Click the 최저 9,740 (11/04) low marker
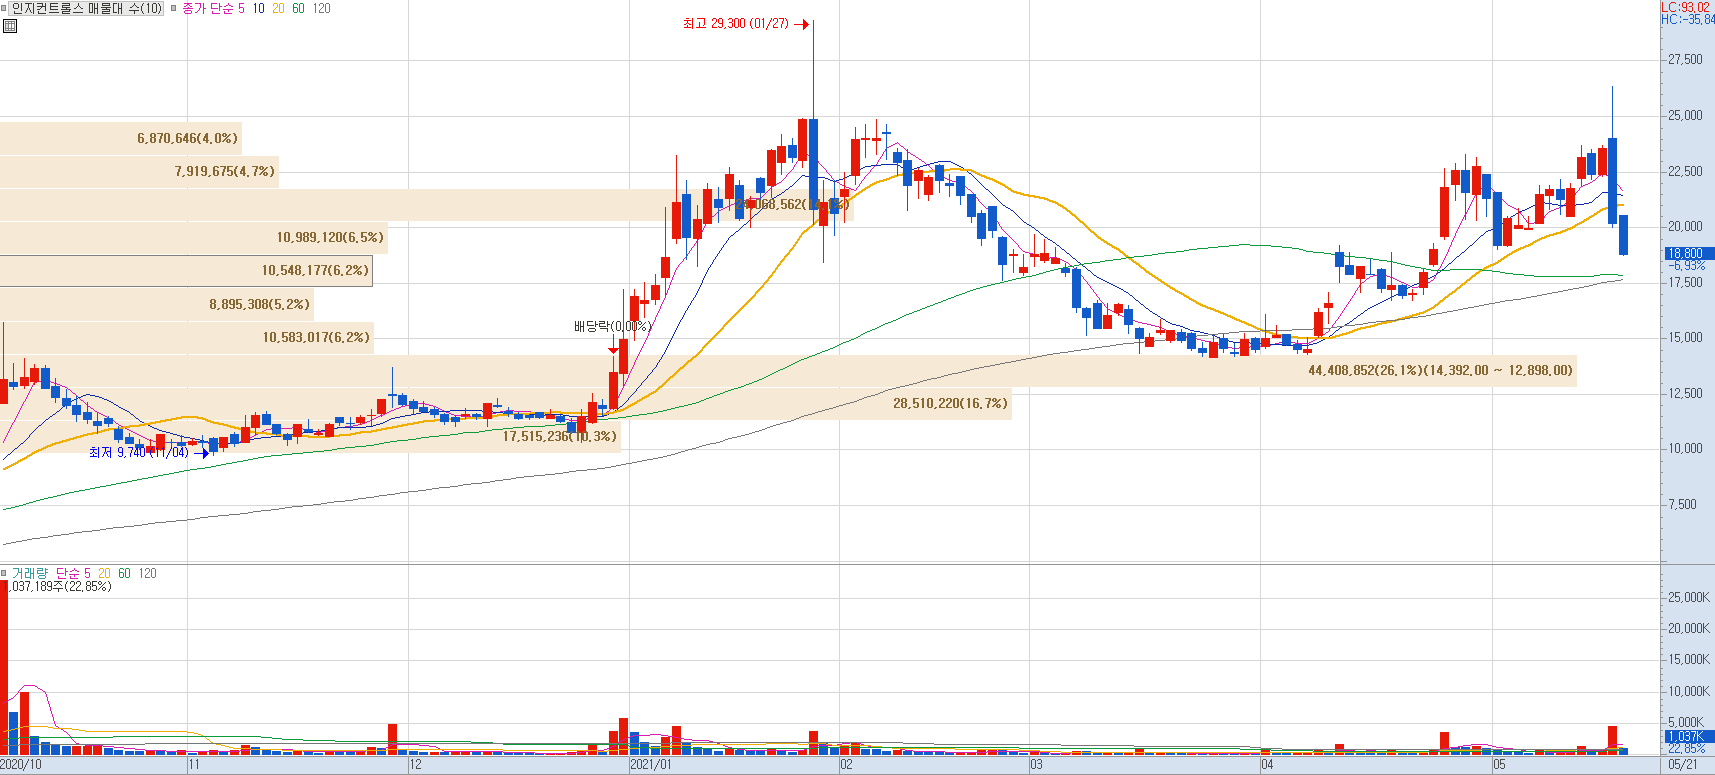 click(148, 452)
